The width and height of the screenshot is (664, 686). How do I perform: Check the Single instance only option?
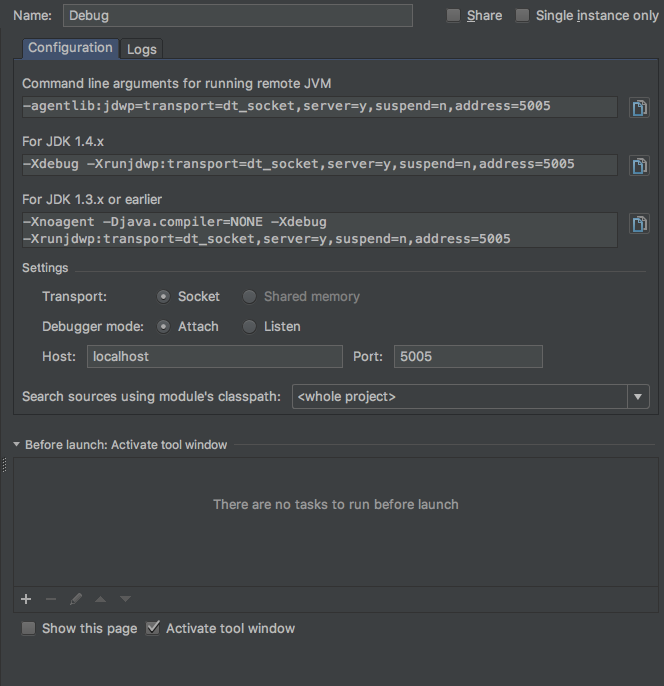(x=523, y=16)
